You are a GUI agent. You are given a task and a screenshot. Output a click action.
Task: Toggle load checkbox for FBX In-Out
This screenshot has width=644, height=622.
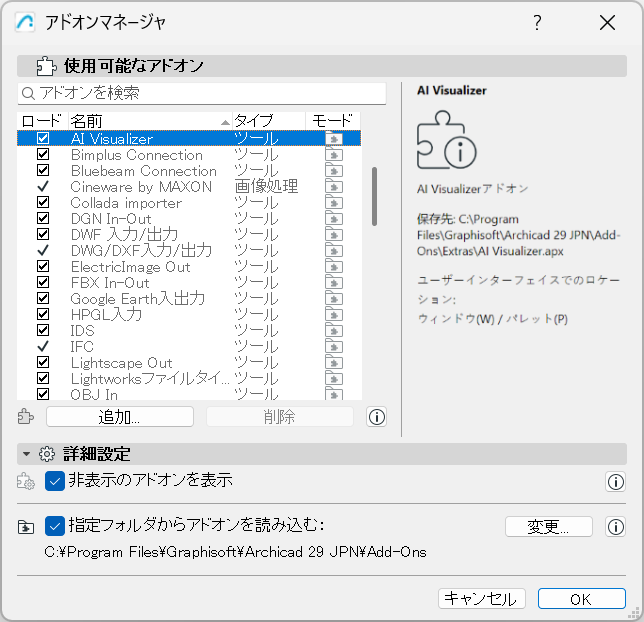[43, 282]
